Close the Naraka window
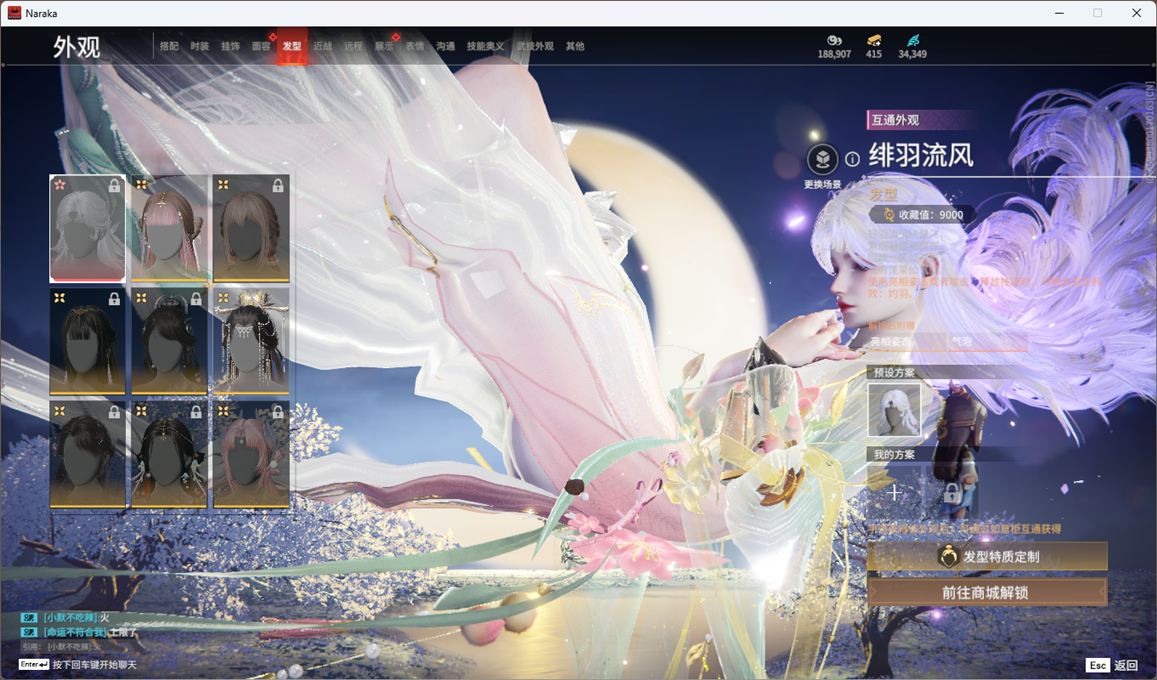Viewport: 1157px width, 680px height. pos(1136,13)
